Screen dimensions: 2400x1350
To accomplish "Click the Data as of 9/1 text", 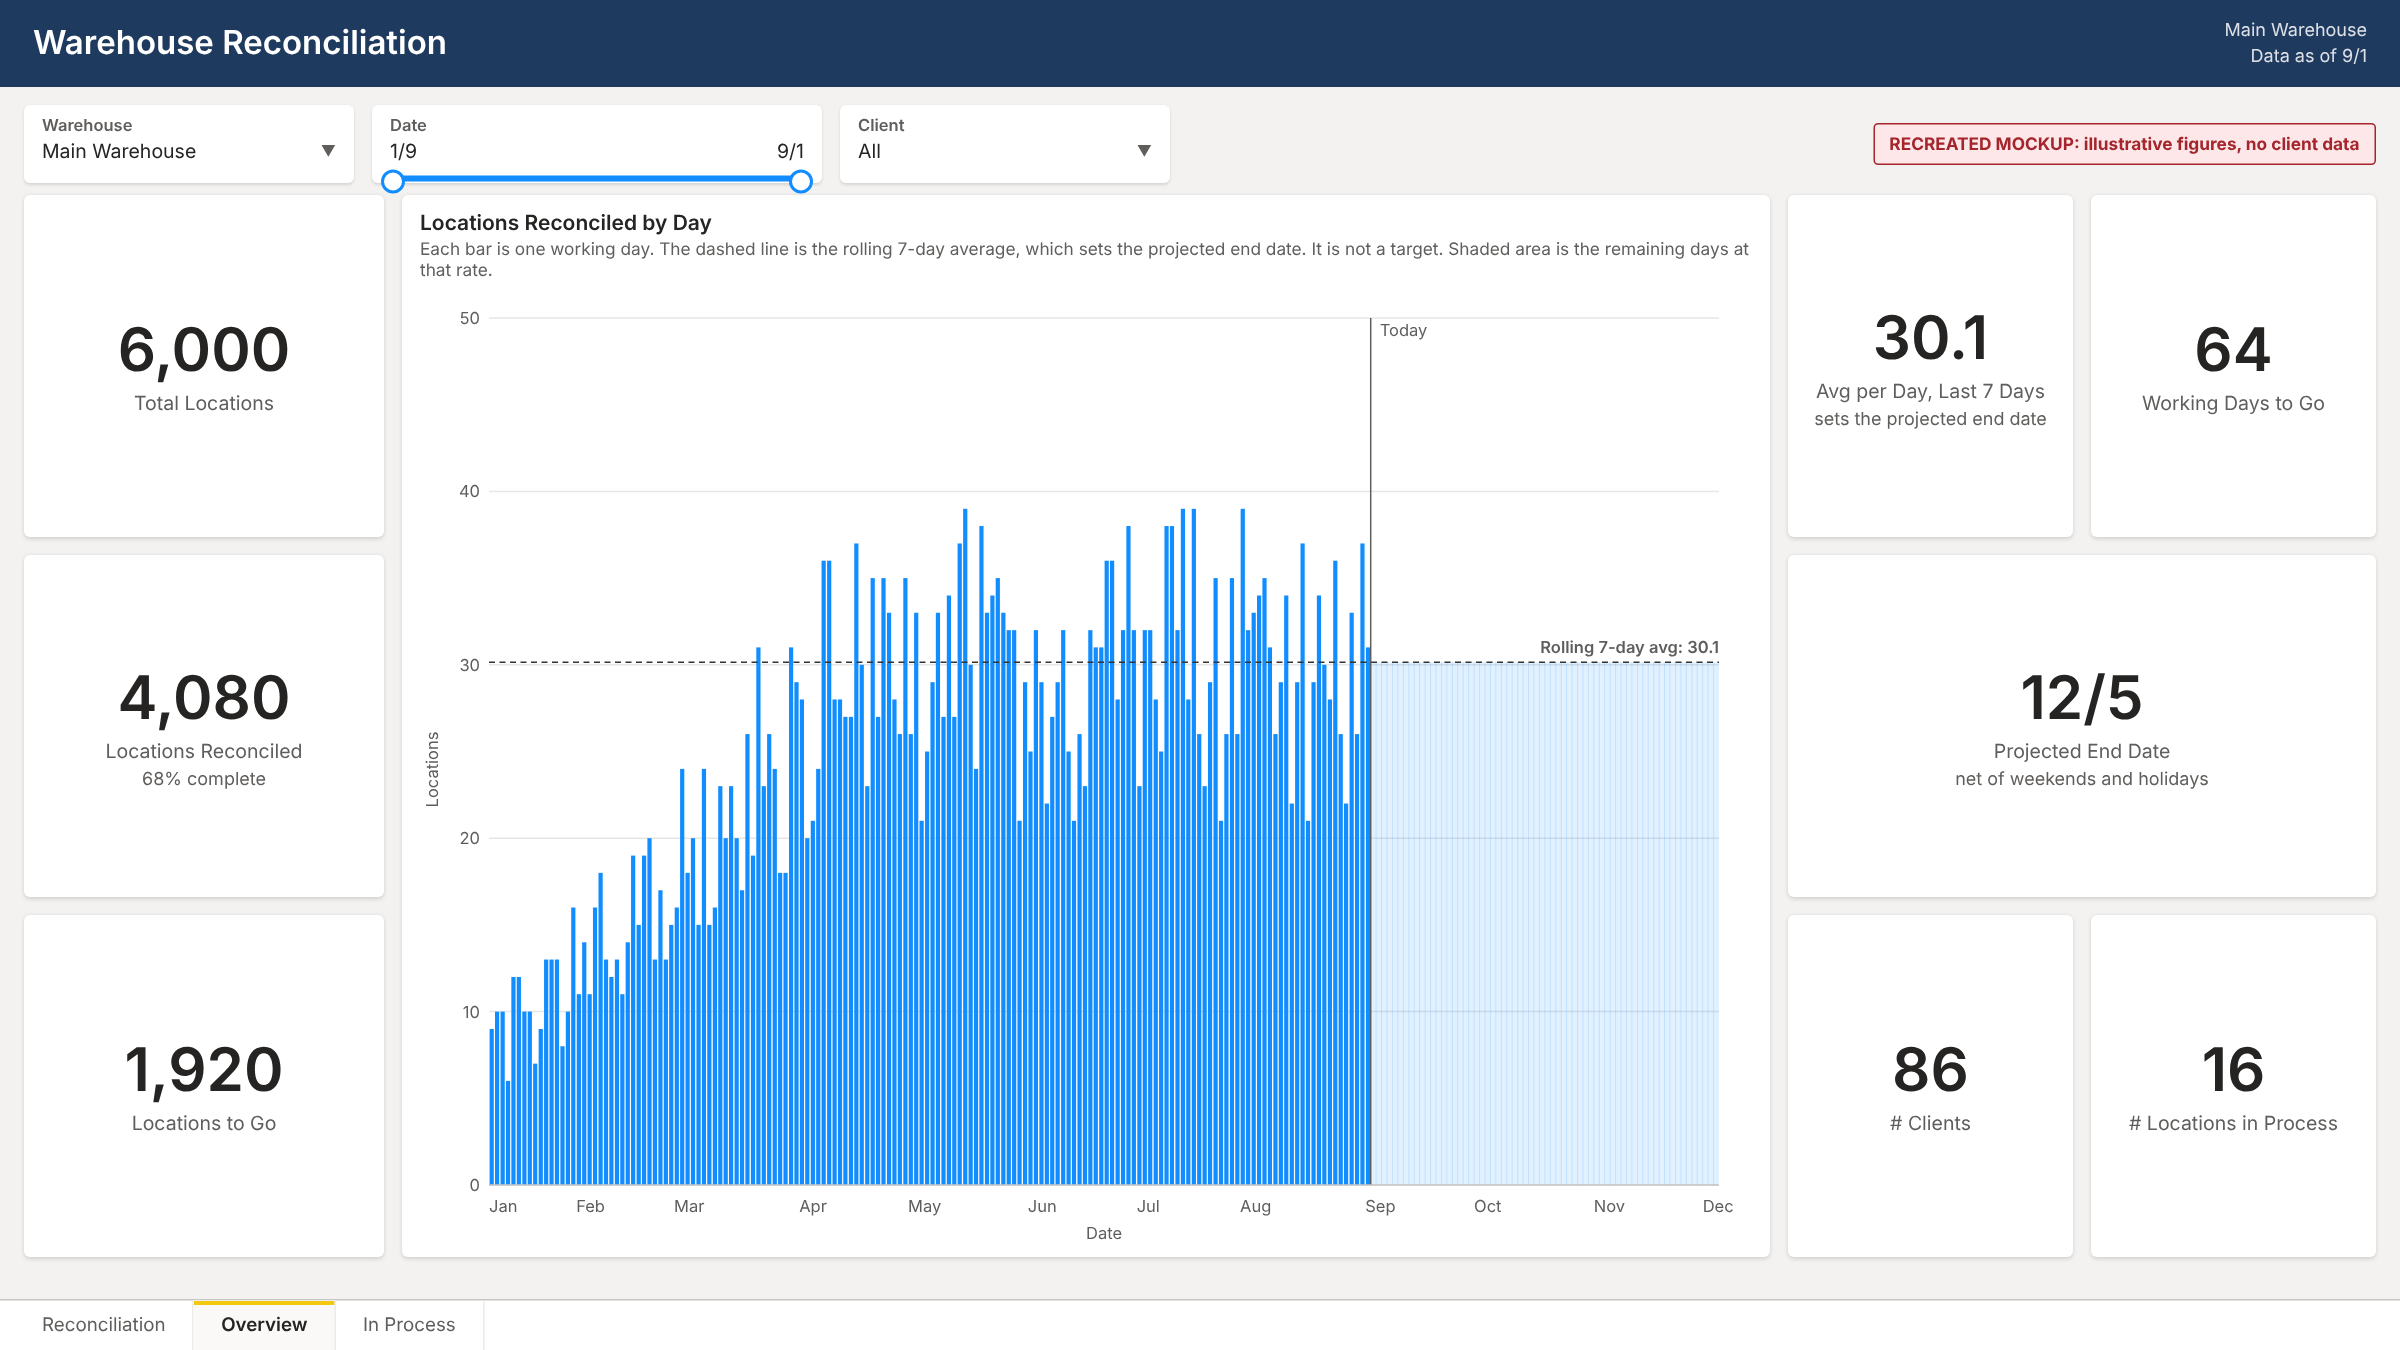I will tap(2308, 56).
